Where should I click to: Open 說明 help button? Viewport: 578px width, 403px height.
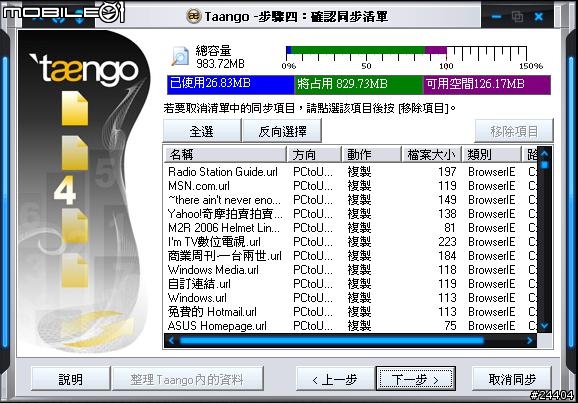70,379
